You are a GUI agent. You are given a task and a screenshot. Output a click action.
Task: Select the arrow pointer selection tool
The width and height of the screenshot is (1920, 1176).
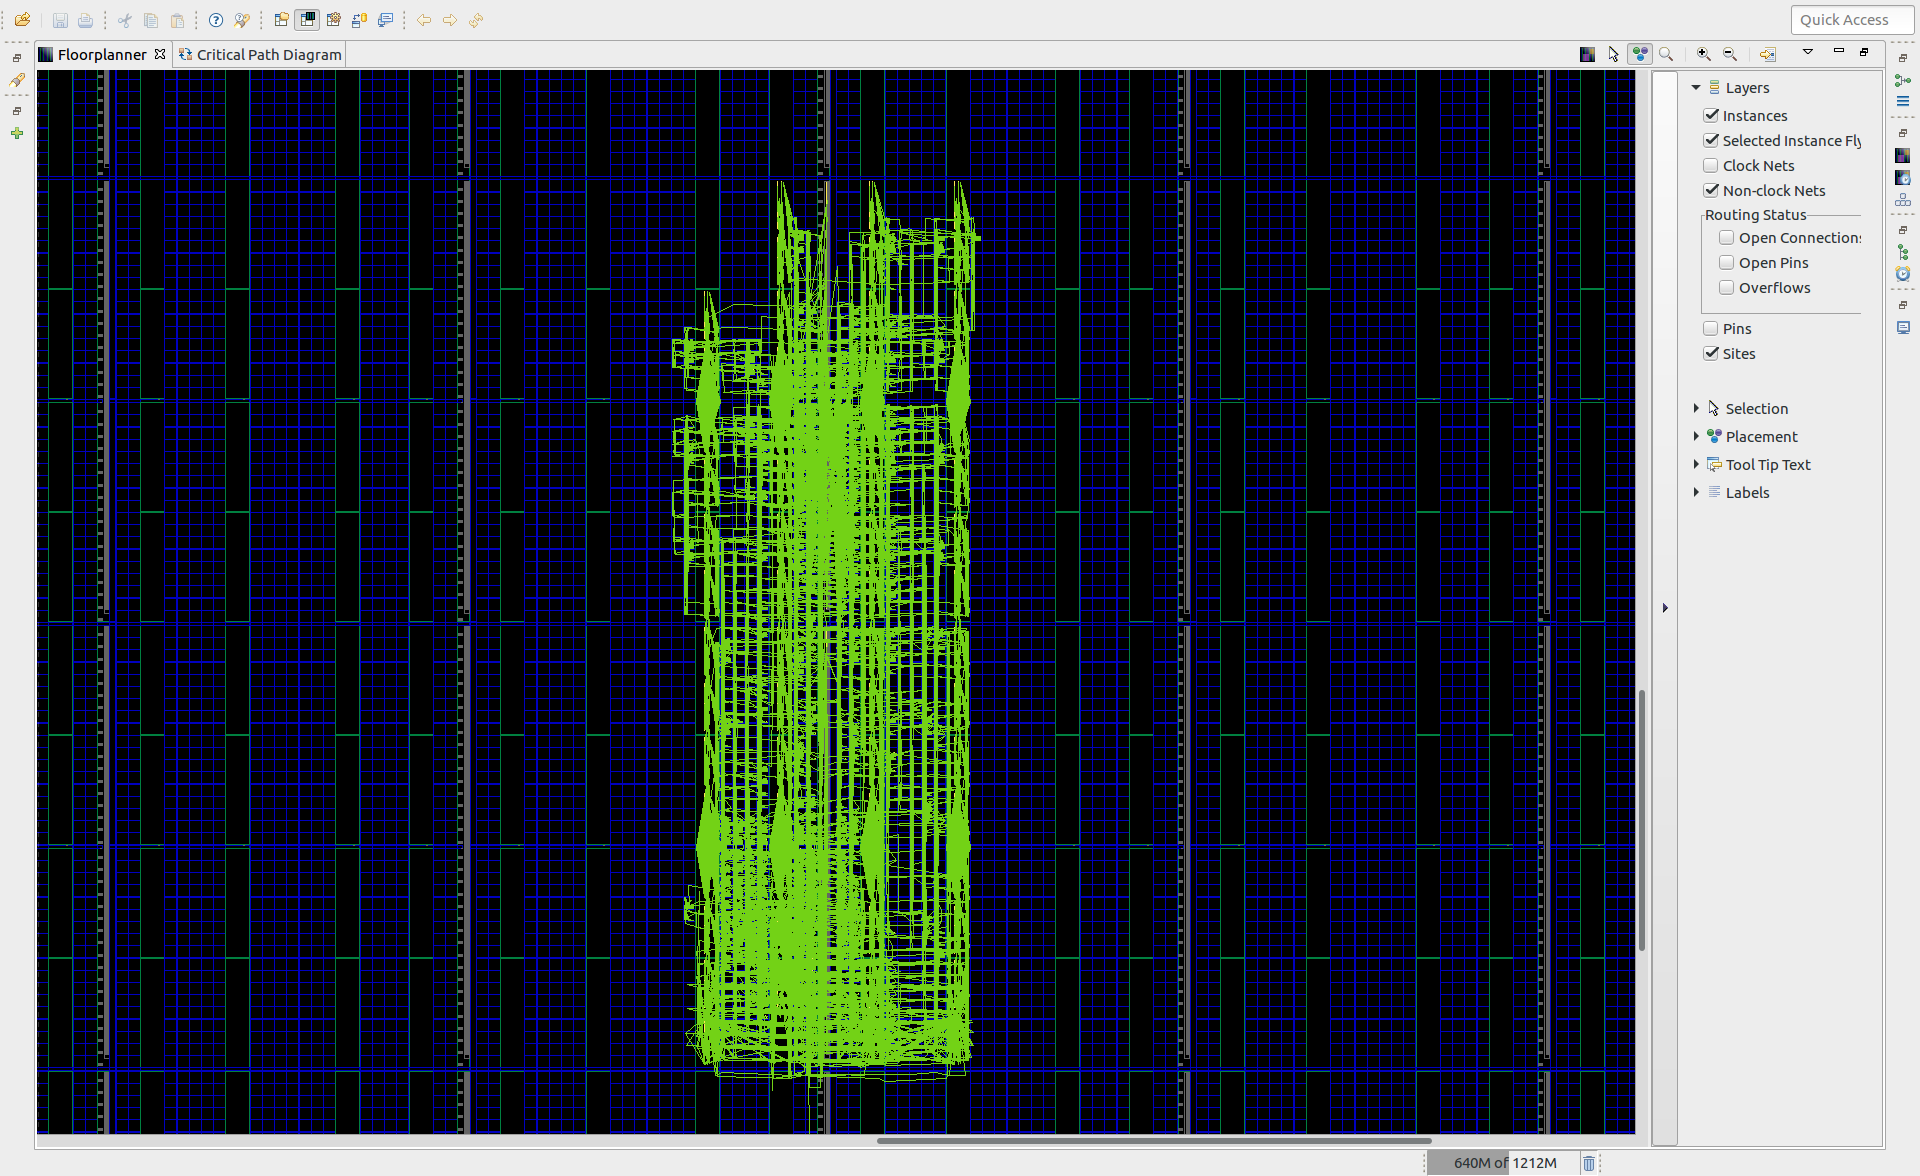coord(1613,54)
